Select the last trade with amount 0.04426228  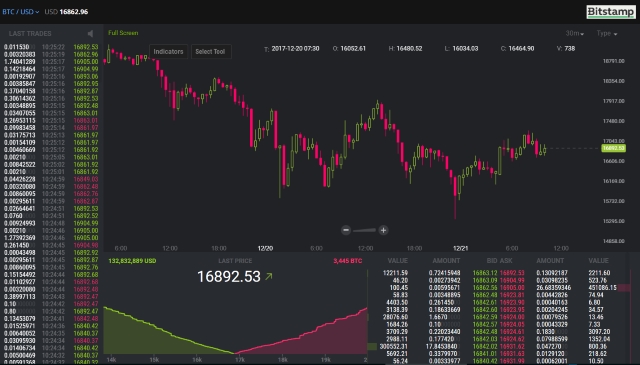click(51, 179)
